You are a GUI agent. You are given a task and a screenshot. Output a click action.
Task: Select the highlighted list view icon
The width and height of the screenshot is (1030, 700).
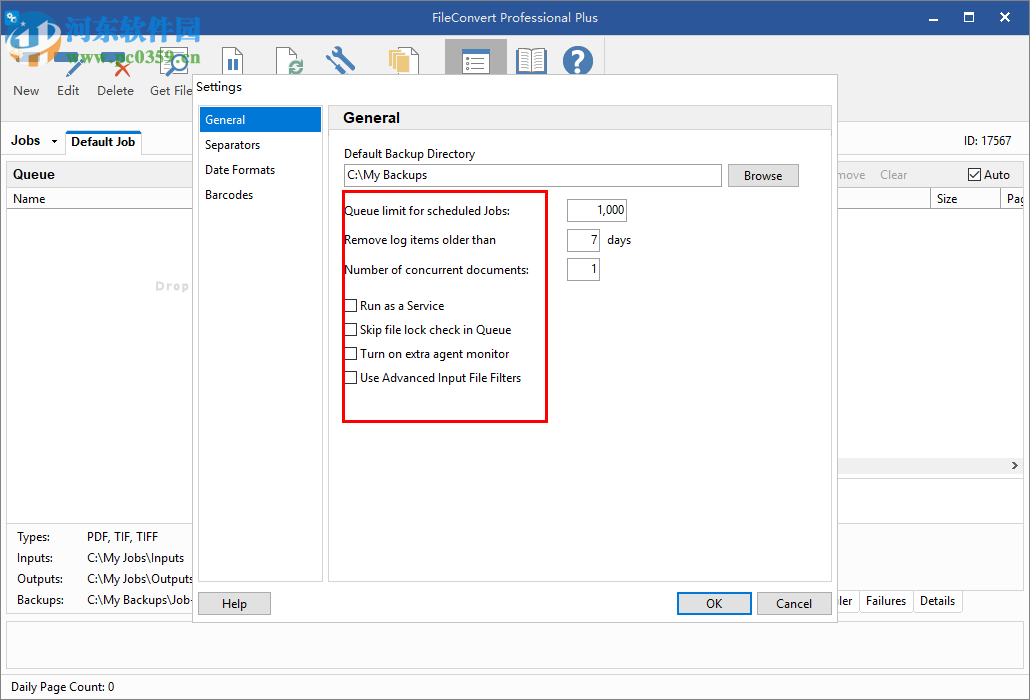(475, 60)
